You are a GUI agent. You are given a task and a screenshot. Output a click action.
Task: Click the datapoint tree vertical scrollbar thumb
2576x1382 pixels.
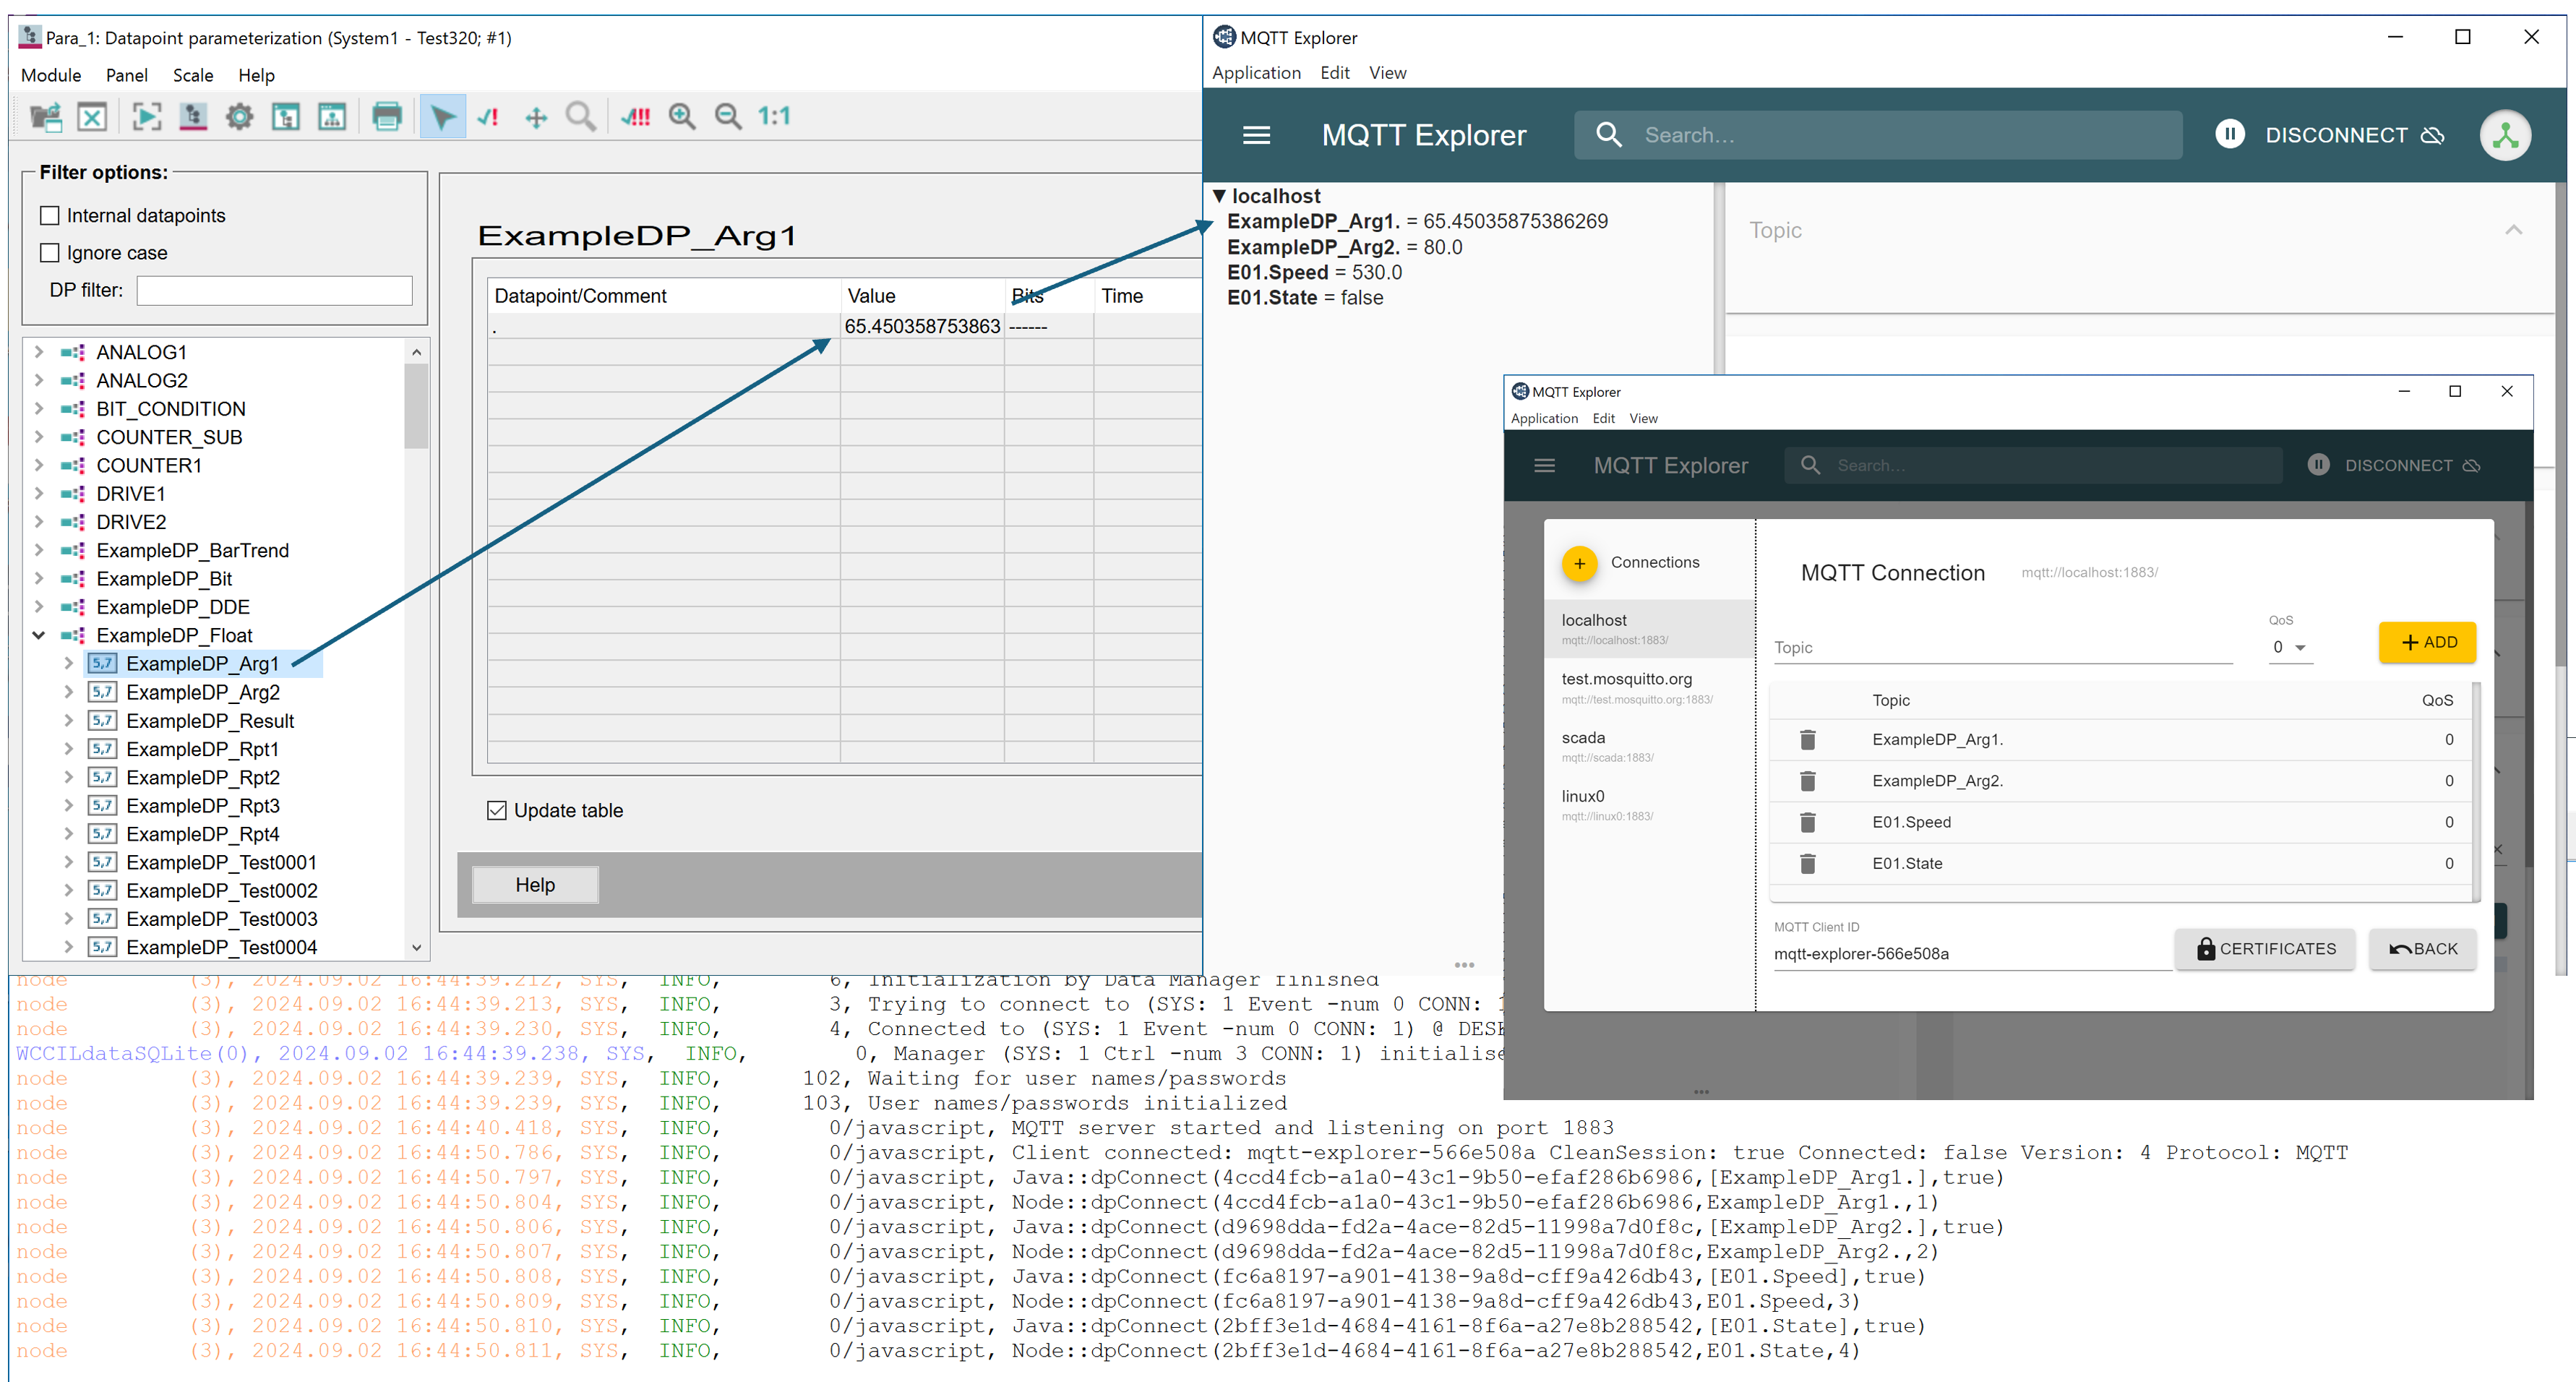(x=416, y=406)
